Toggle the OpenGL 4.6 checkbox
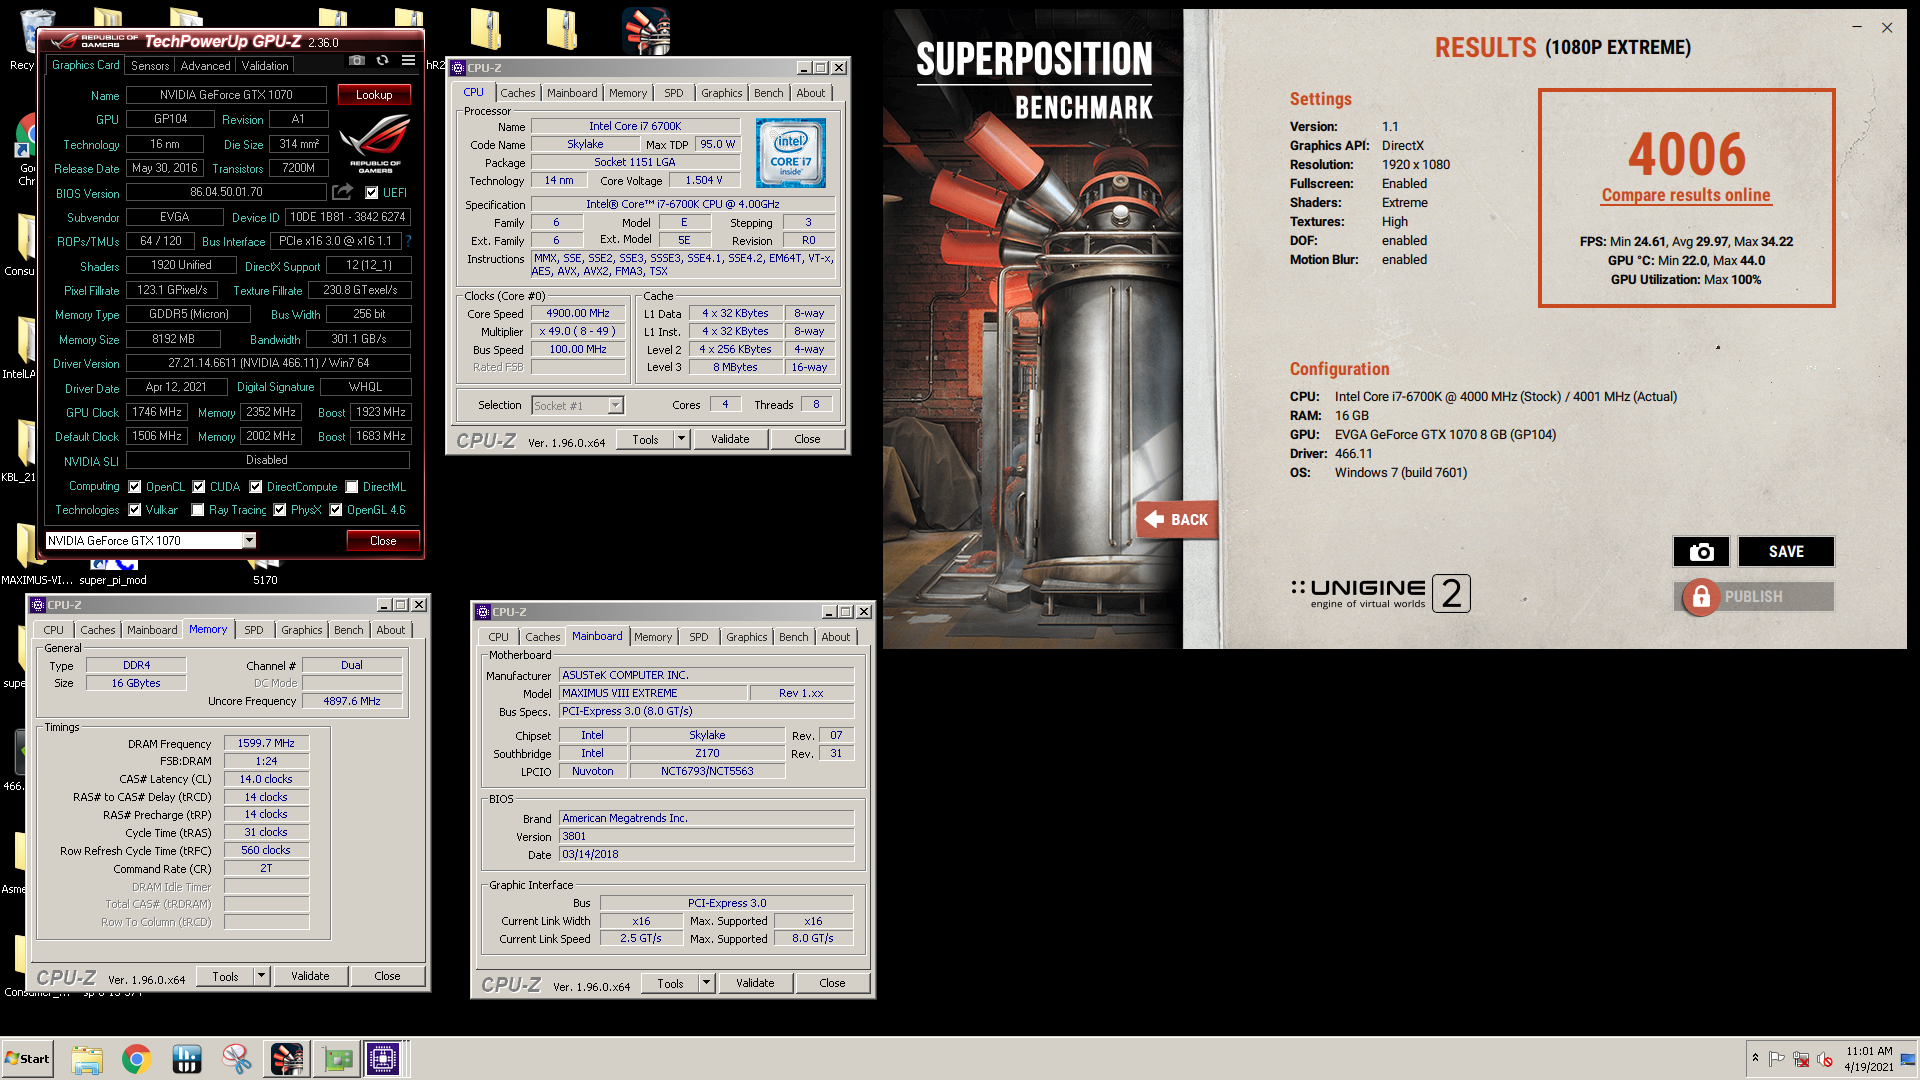Screen dimensions: 1920x1080 click(x=336, y=510)
